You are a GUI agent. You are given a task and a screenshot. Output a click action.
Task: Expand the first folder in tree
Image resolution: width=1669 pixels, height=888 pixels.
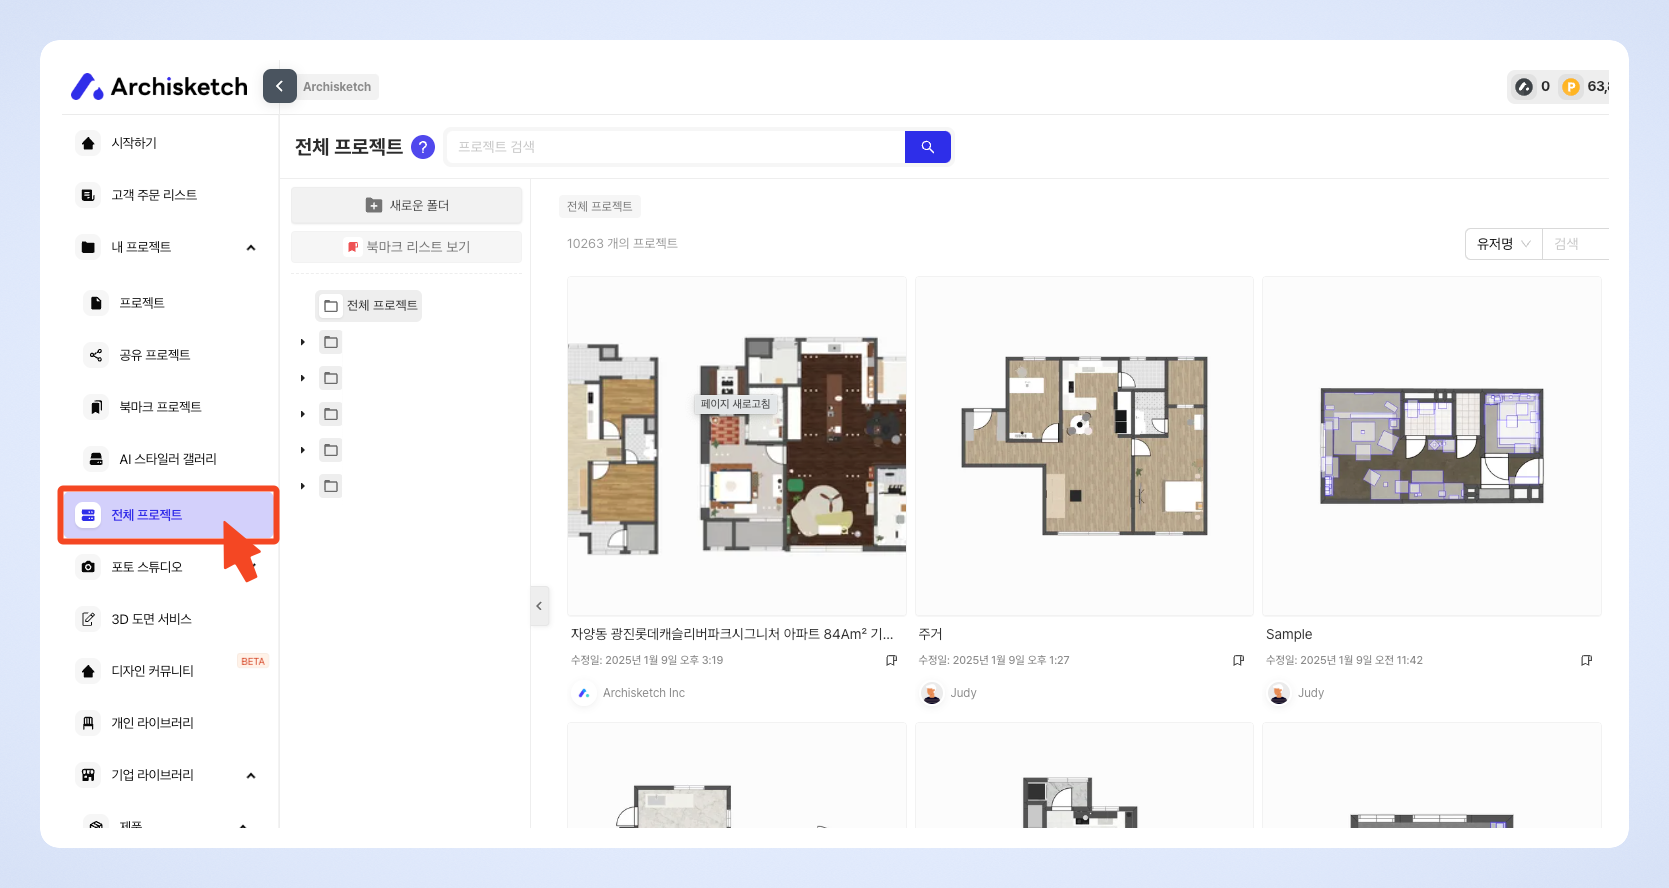click(303, 342)
